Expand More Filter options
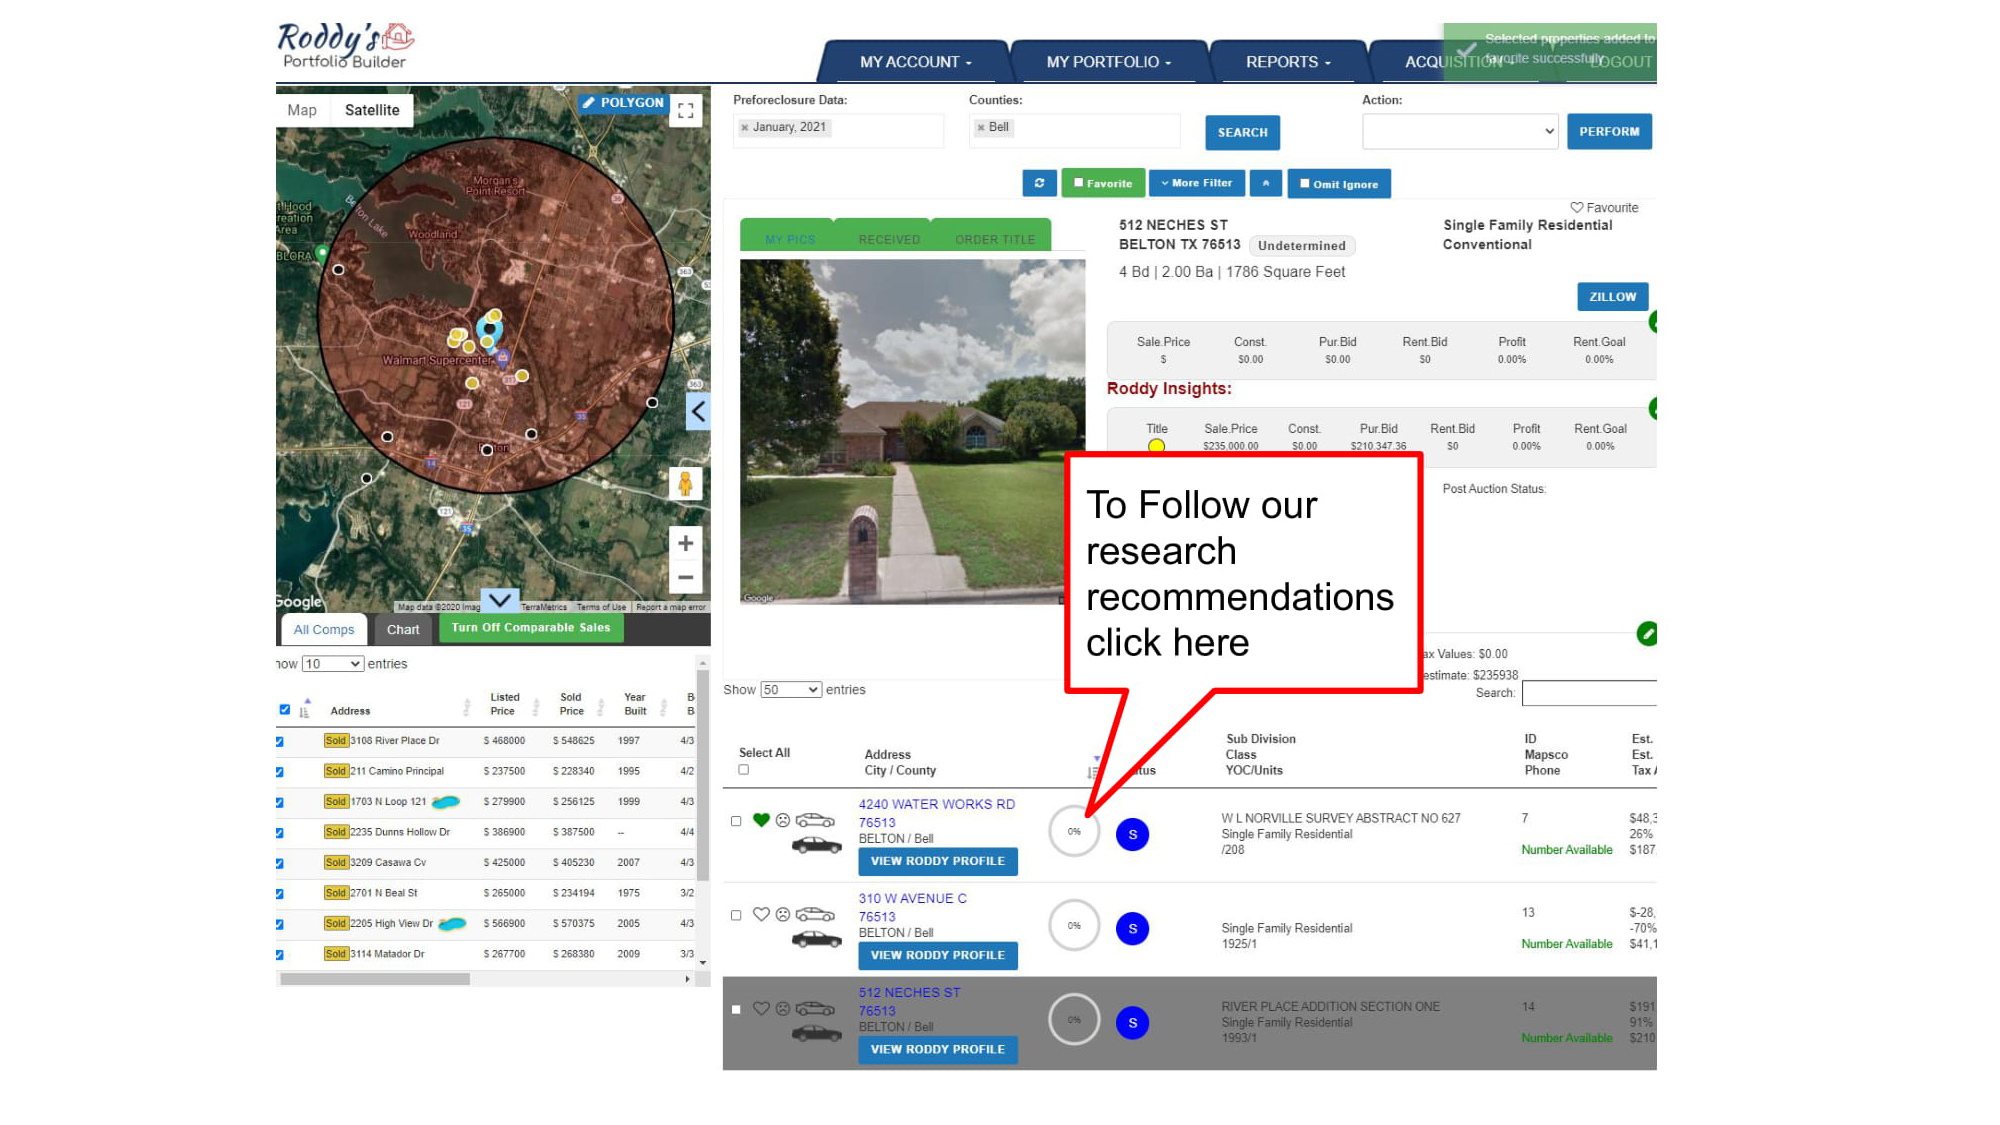 pyautogui.click(x=1196, y=183)
